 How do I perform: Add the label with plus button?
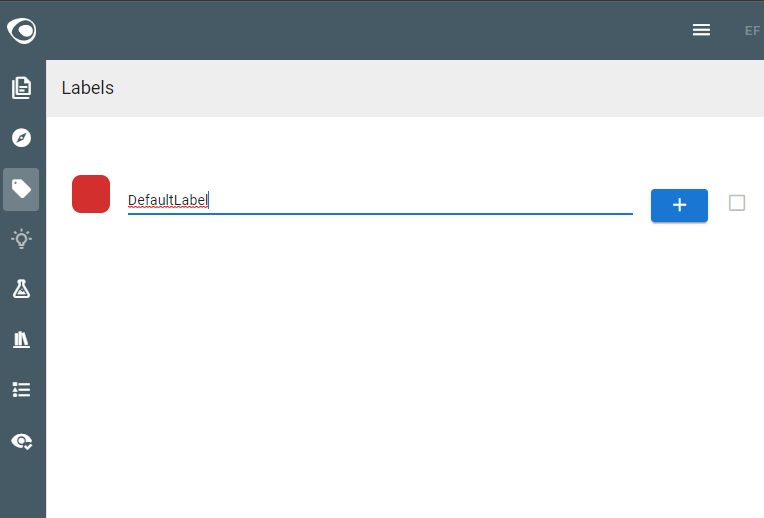(x=679, y=205)
